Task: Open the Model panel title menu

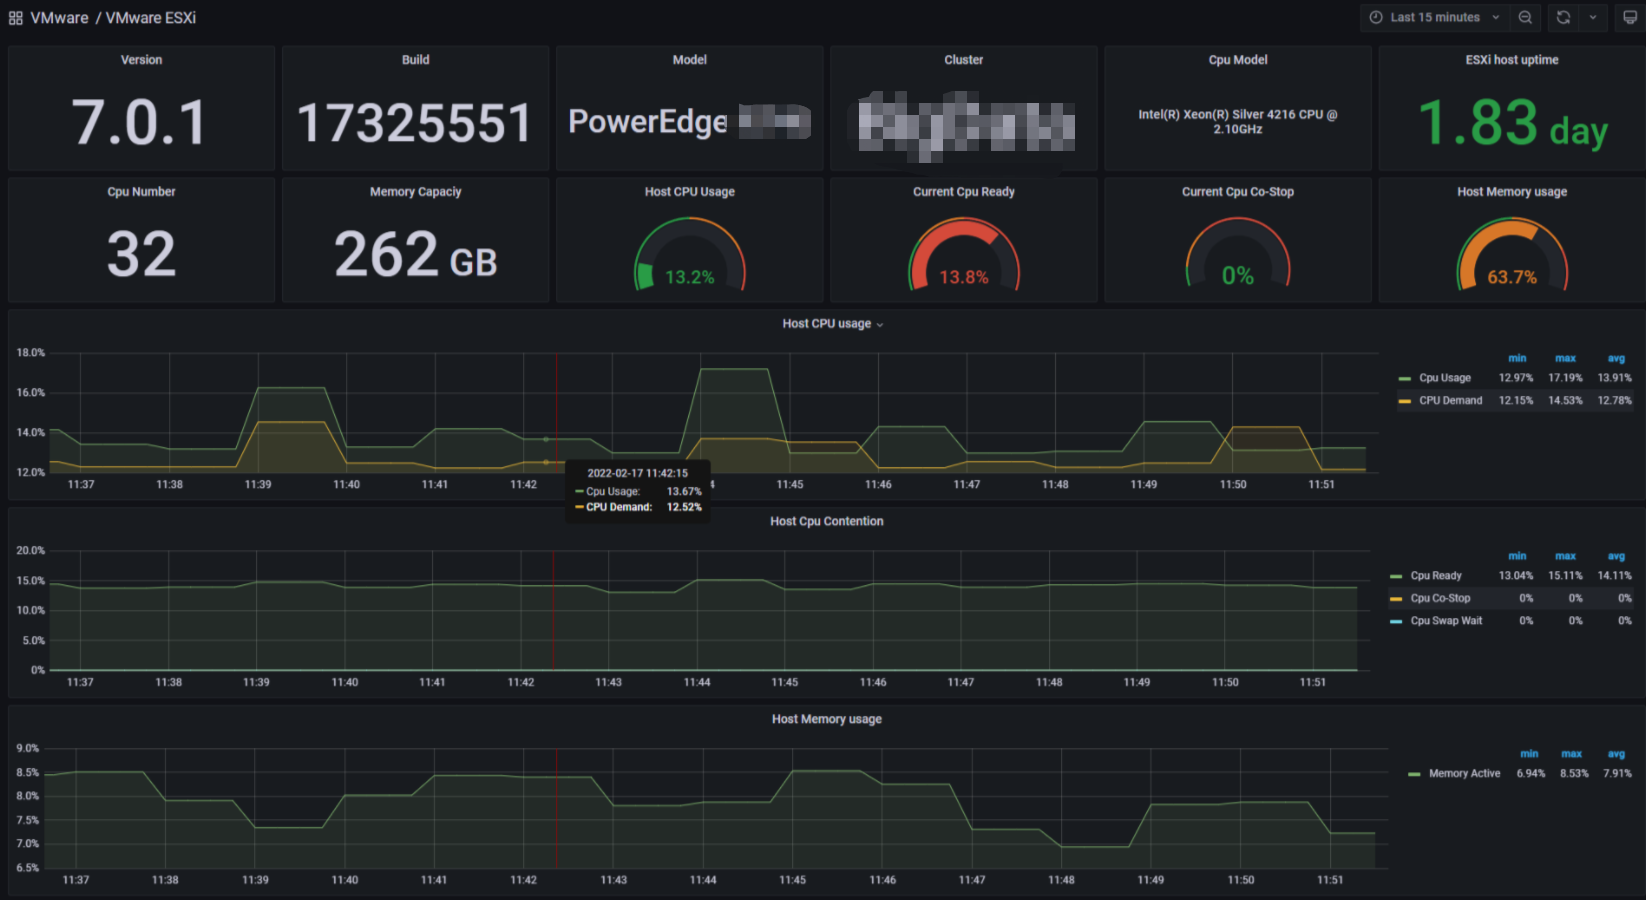Action: [x=689, y=60]
